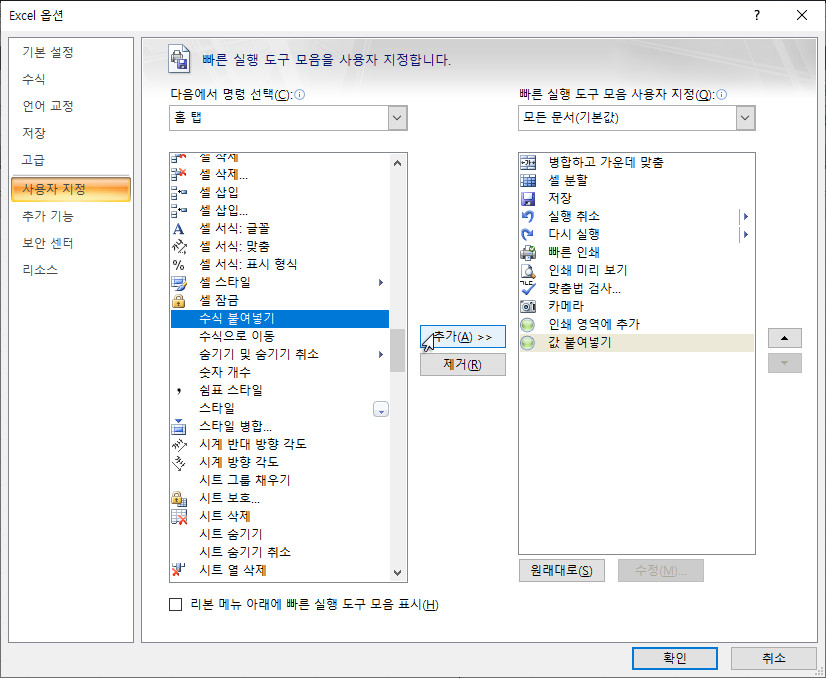Click the 병합하고 가운데 맞춤 icon in toolbar list
Viewport: 826px width, 678px height.
[528, 162]
